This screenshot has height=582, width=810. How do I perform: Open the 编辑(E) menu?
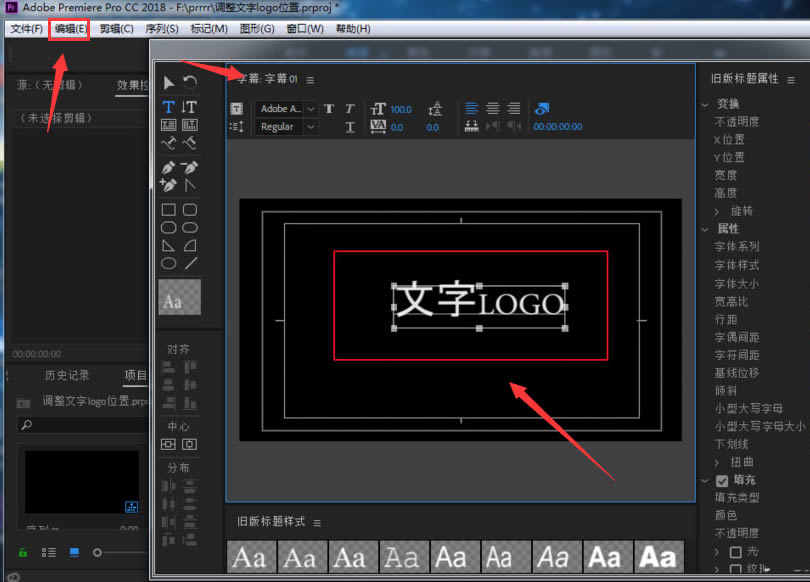pos(70,28)
